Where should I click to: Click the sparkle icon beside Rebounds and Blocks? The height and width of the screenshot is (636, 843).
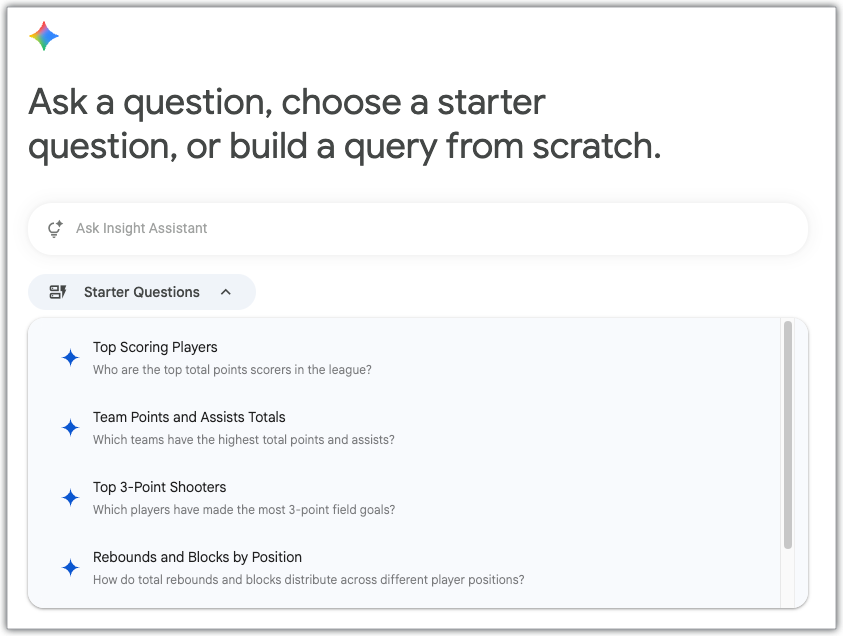click(70, 567)
